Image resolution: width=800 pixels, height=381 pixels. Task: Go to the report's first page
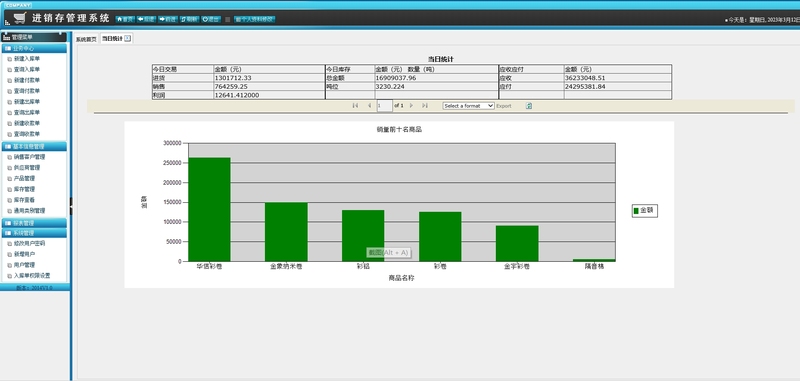(x=355, y=106)
